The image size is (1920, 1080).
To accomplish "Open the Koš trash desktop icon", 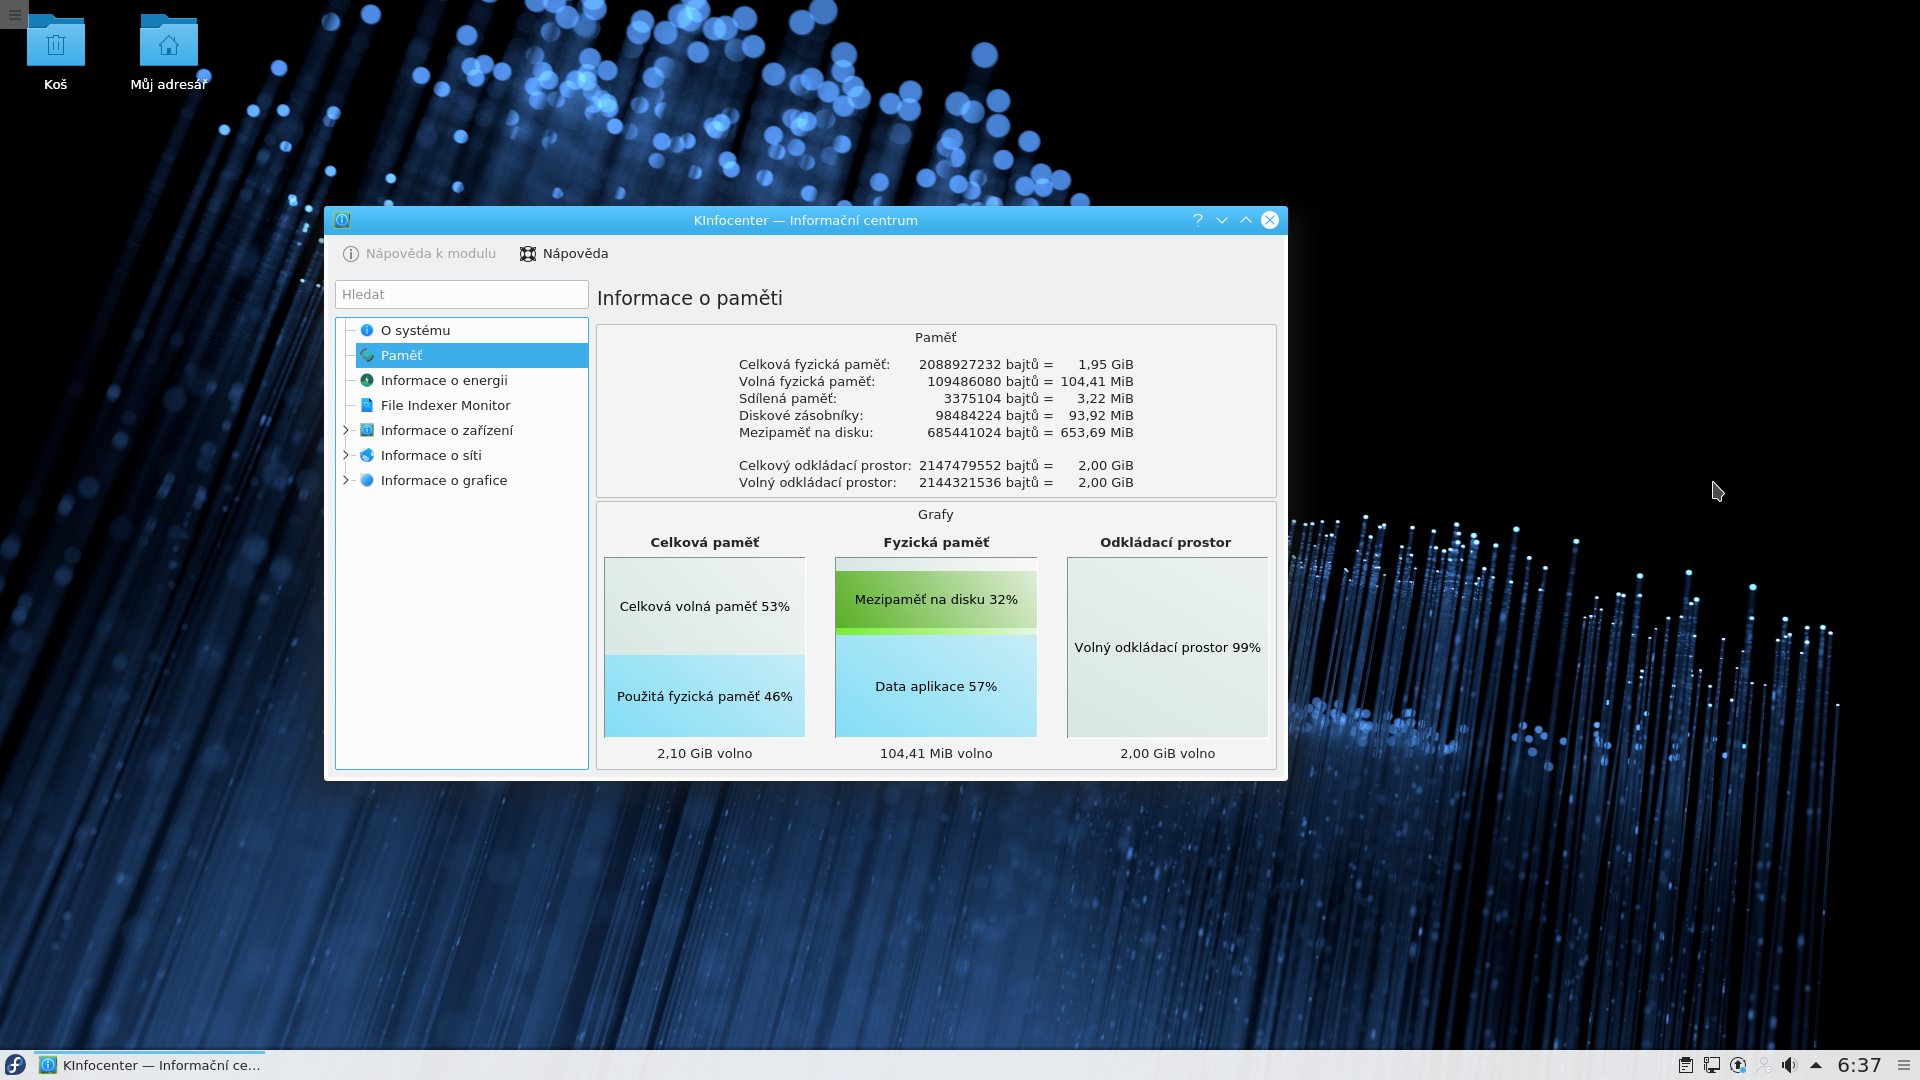I will (56, 45).
